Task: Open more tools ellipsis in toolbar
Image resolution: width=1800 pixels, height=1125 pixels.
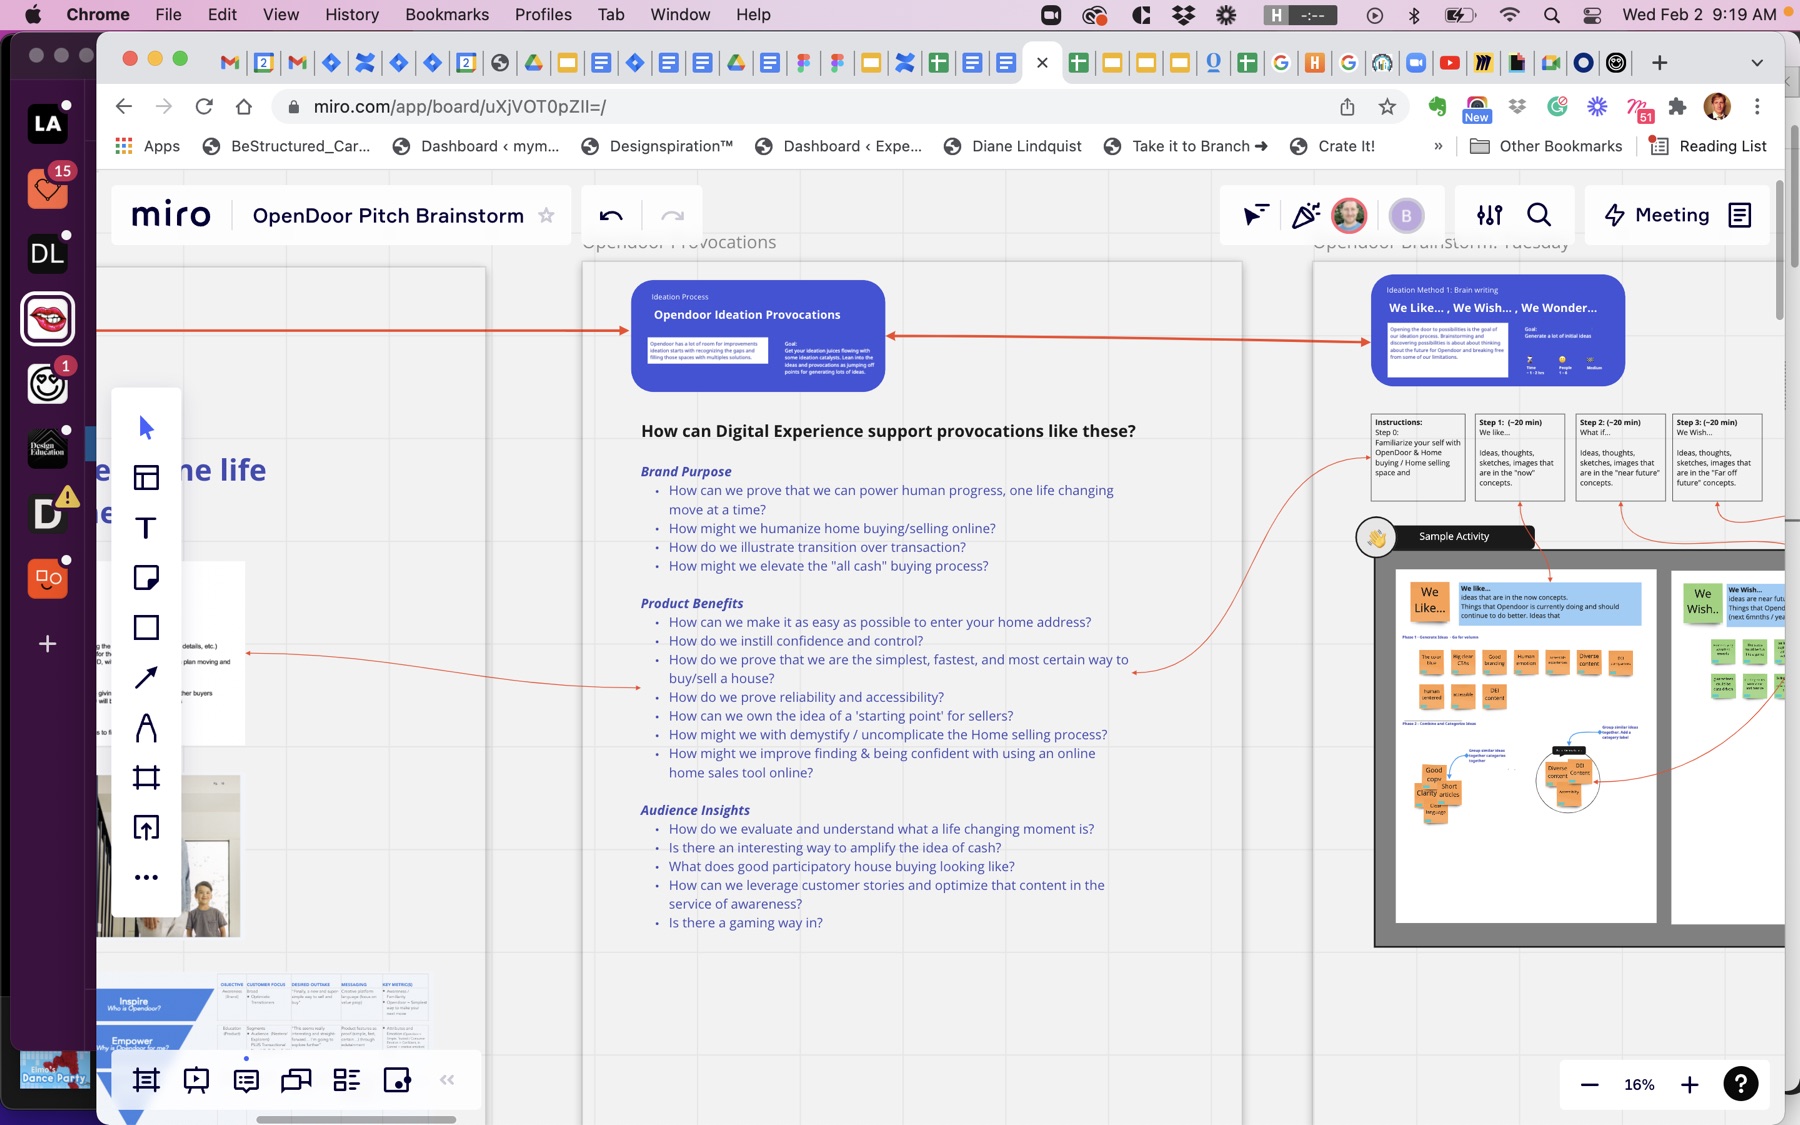Action: (146, 878)
